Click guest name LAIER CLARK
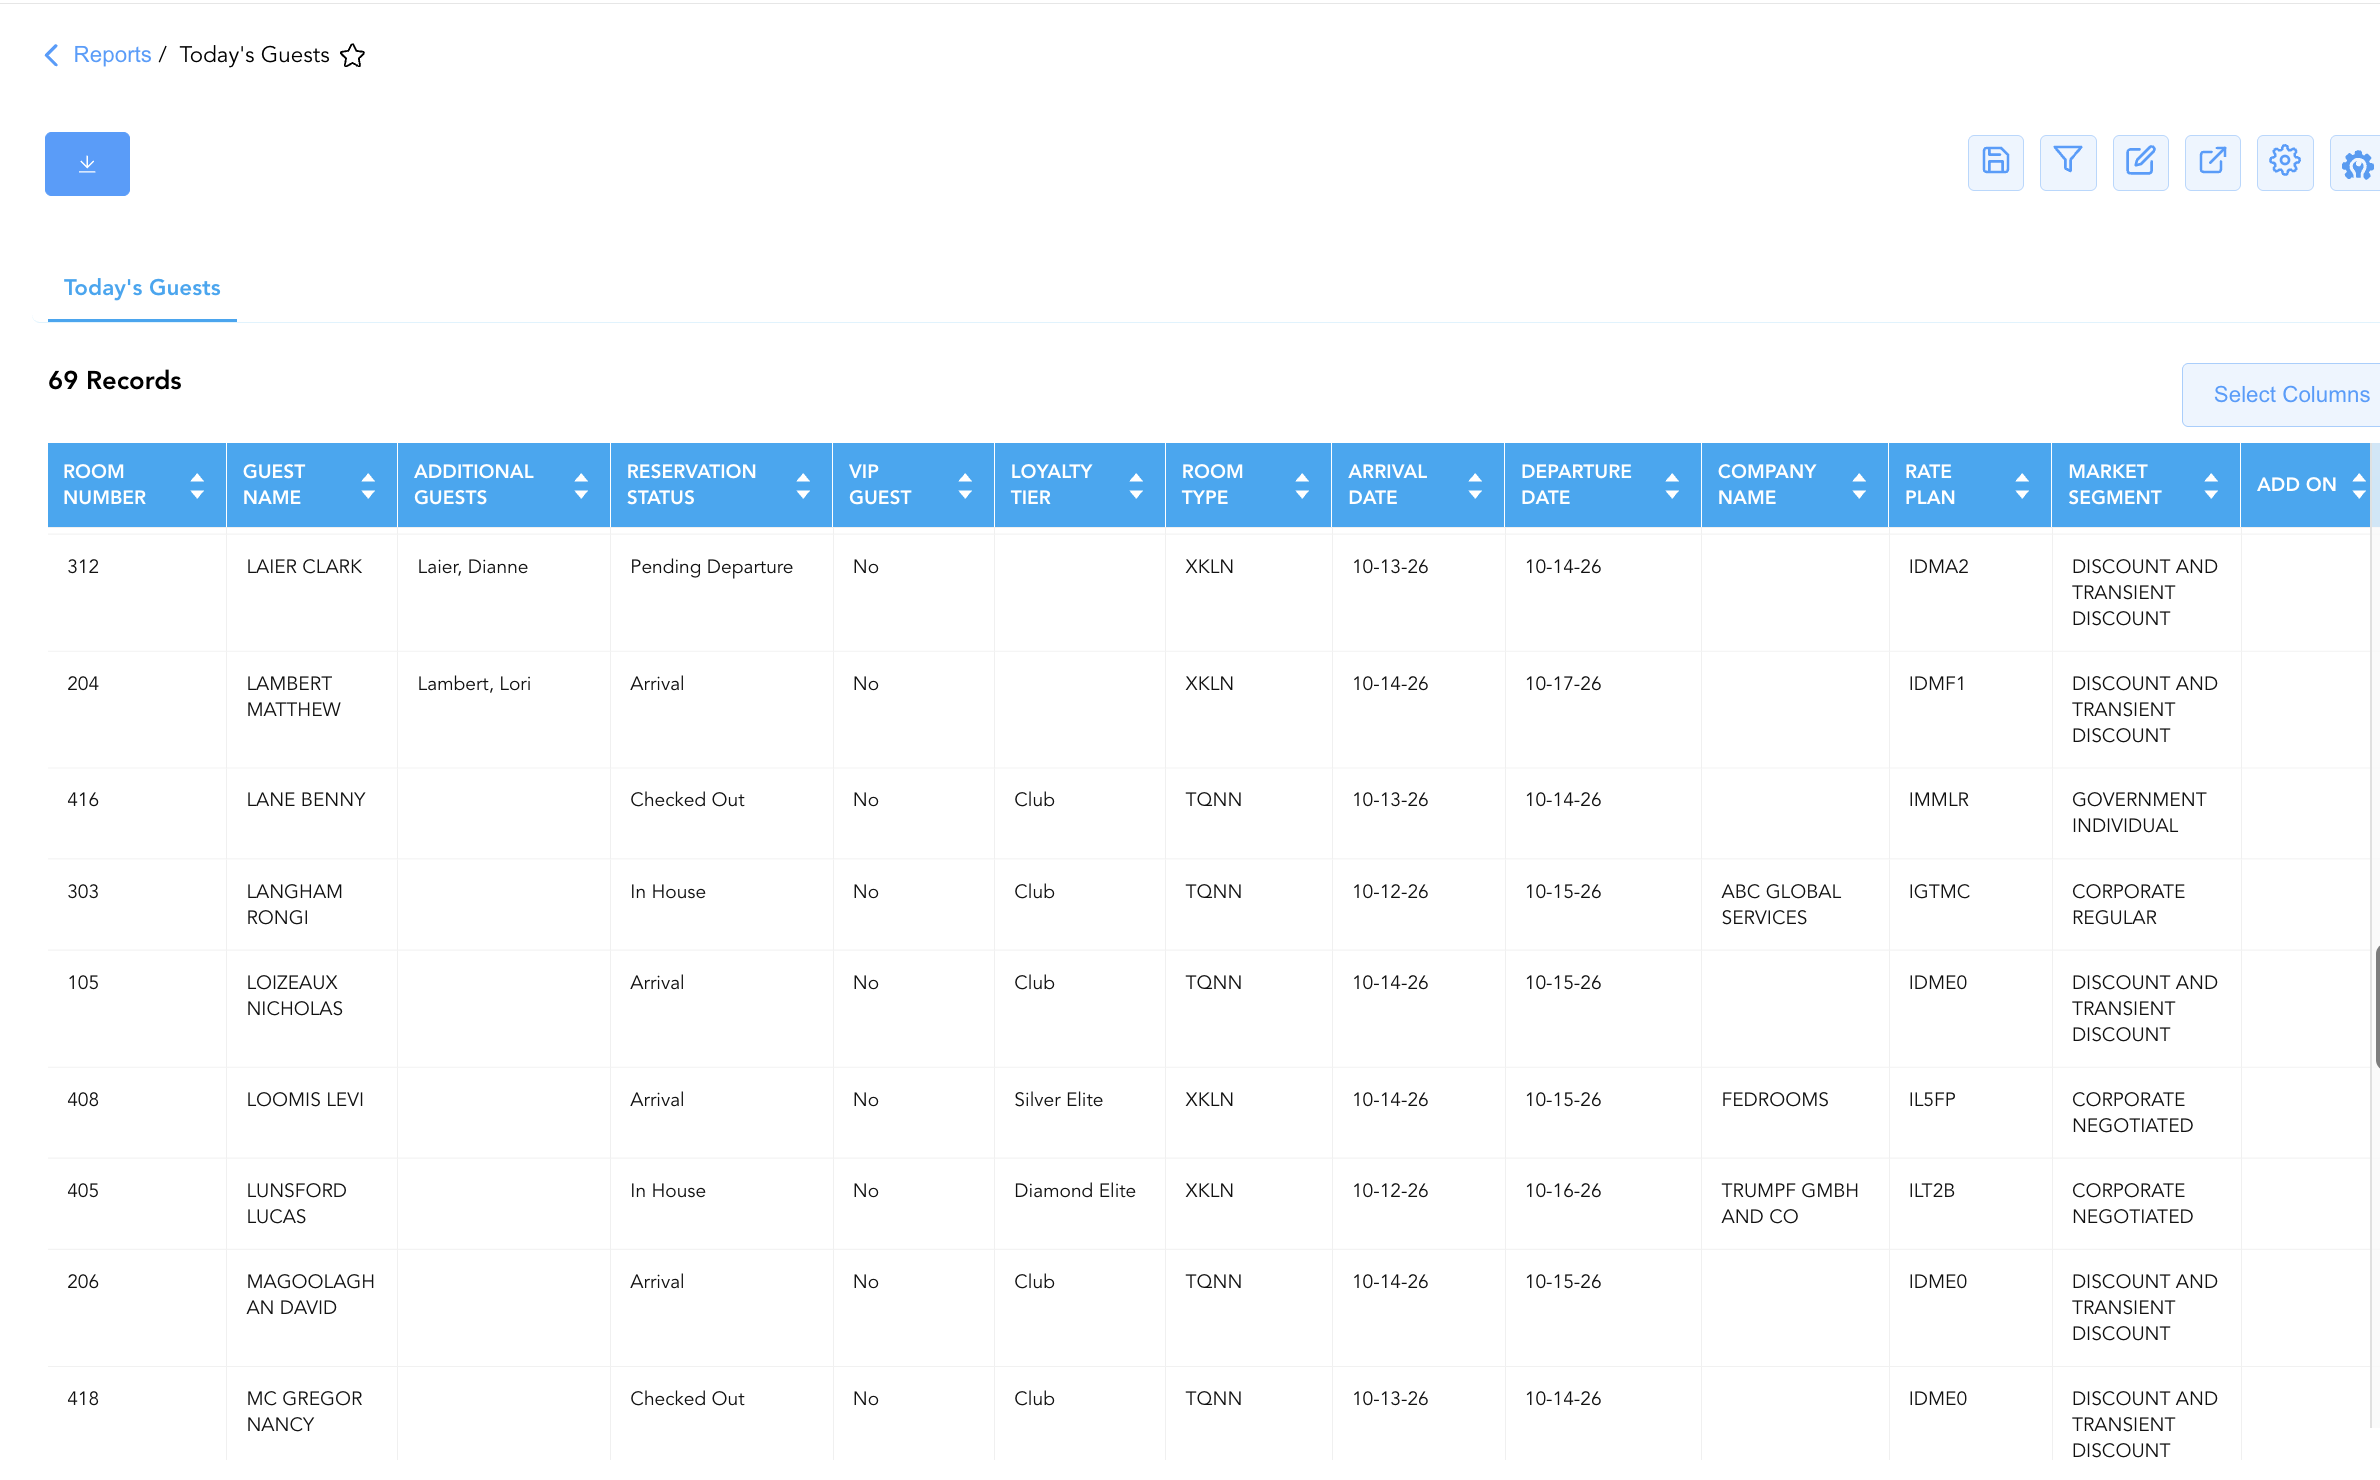This screenshot has height=1480, width=2380. [x=304, y=567]
